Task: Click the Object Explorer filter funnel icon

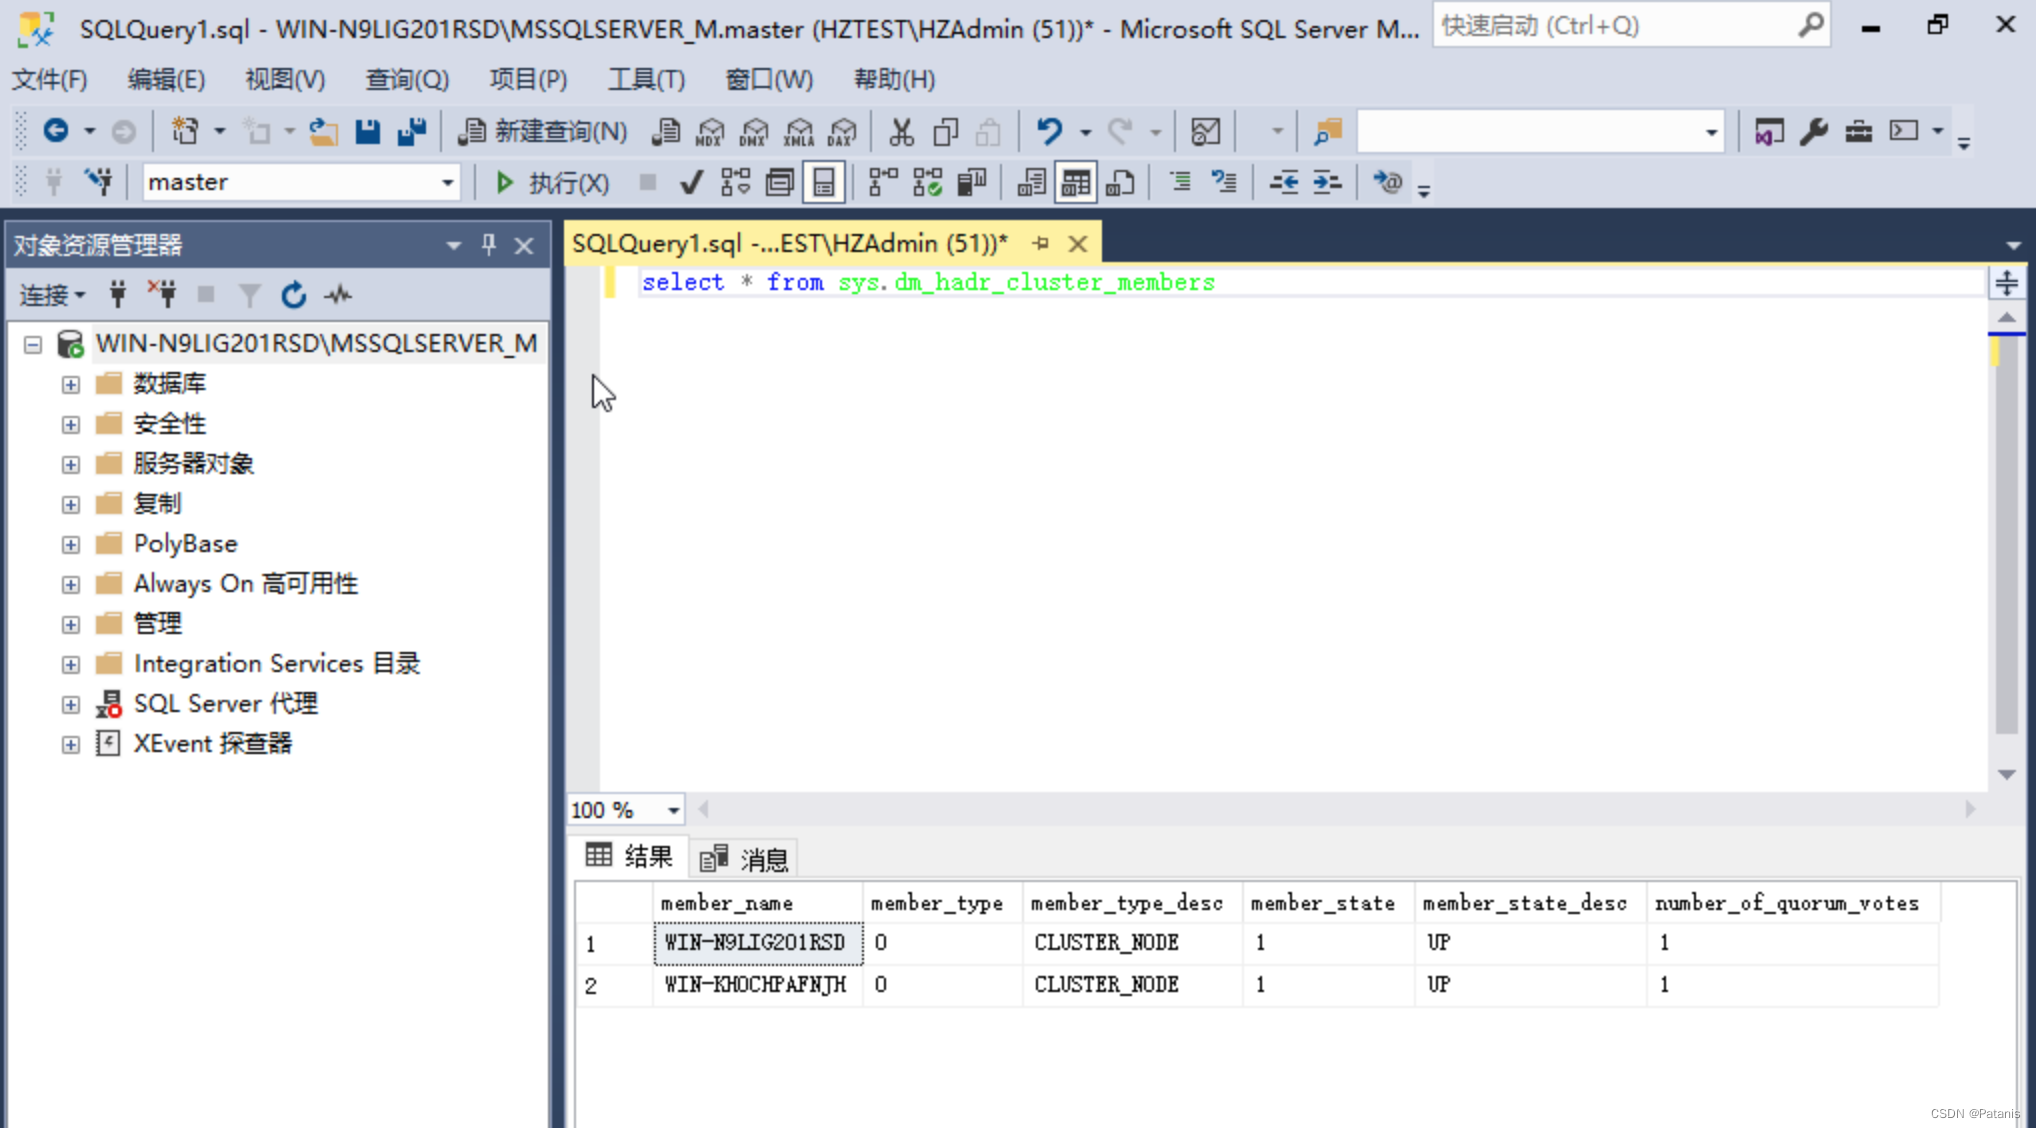Action: click(x=249, y=295)
